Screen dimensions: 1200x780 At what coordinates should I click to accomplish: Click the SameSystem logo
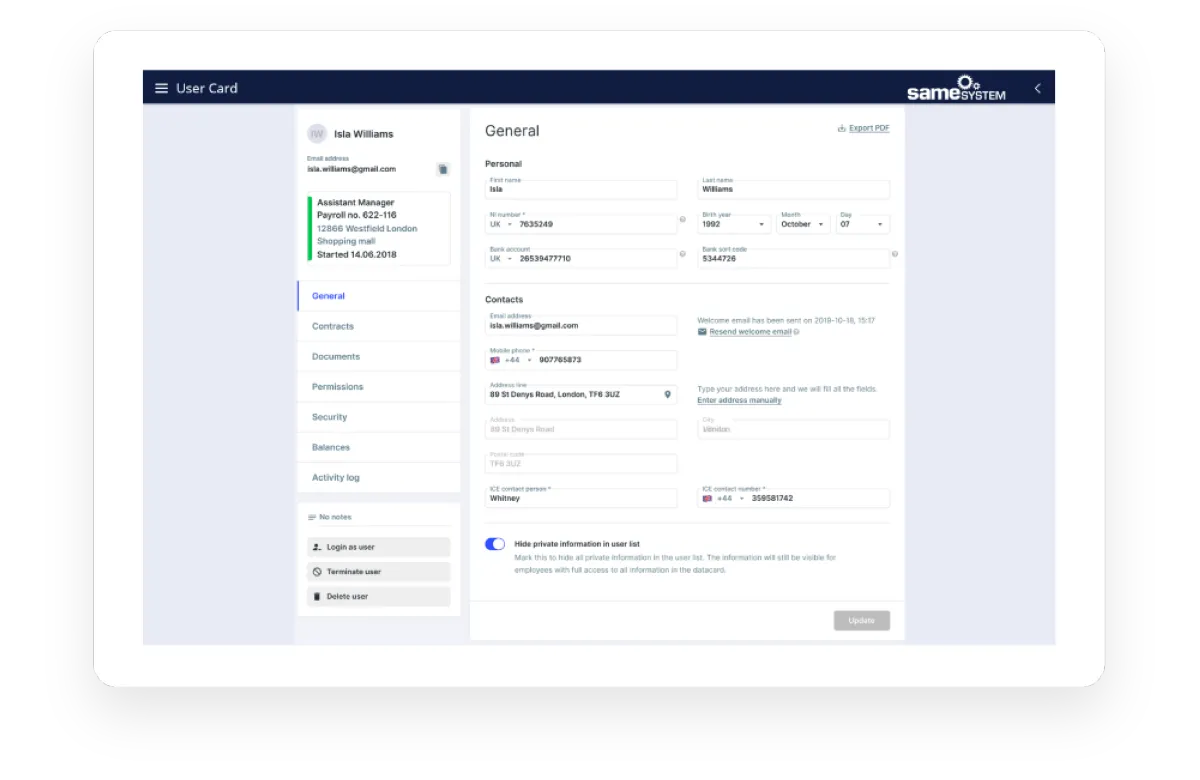[956, 88]
